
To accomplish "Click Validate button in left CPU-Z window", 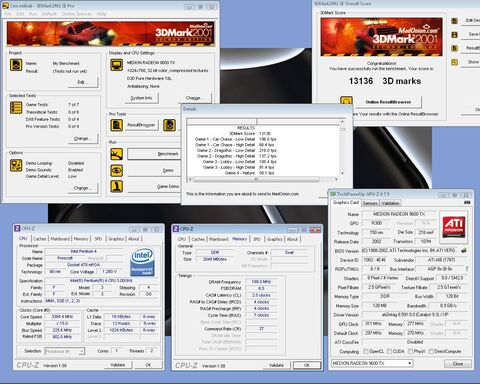I will [118, 365].
